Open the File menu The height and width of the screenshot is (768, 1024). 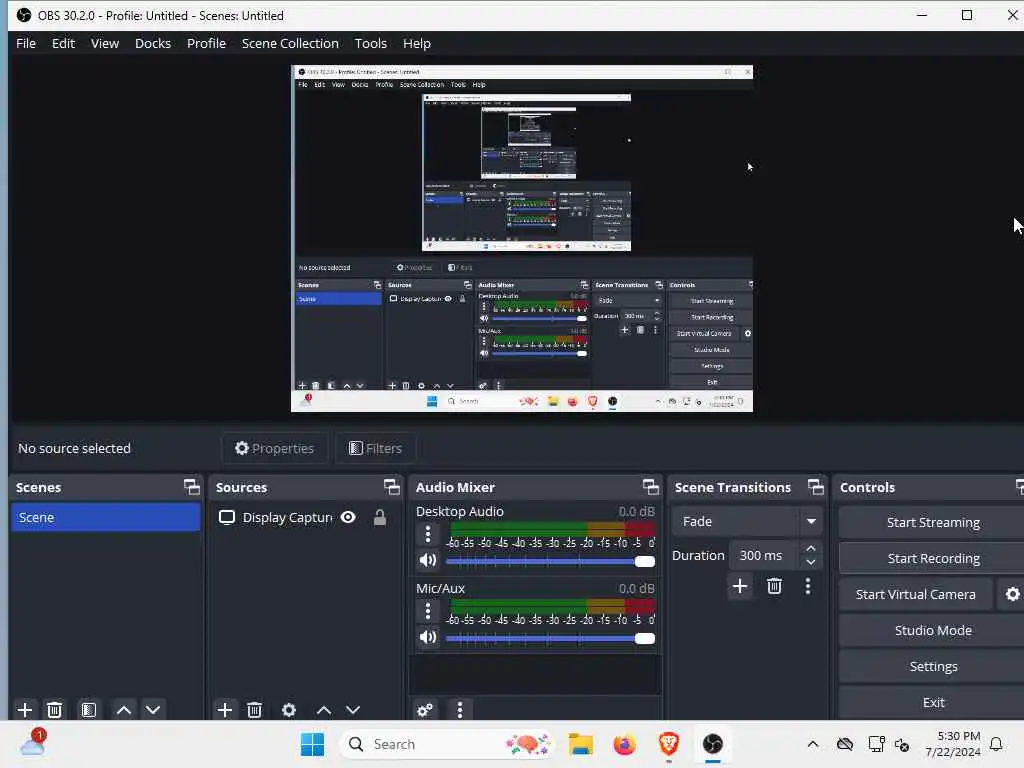pos(26,43)
